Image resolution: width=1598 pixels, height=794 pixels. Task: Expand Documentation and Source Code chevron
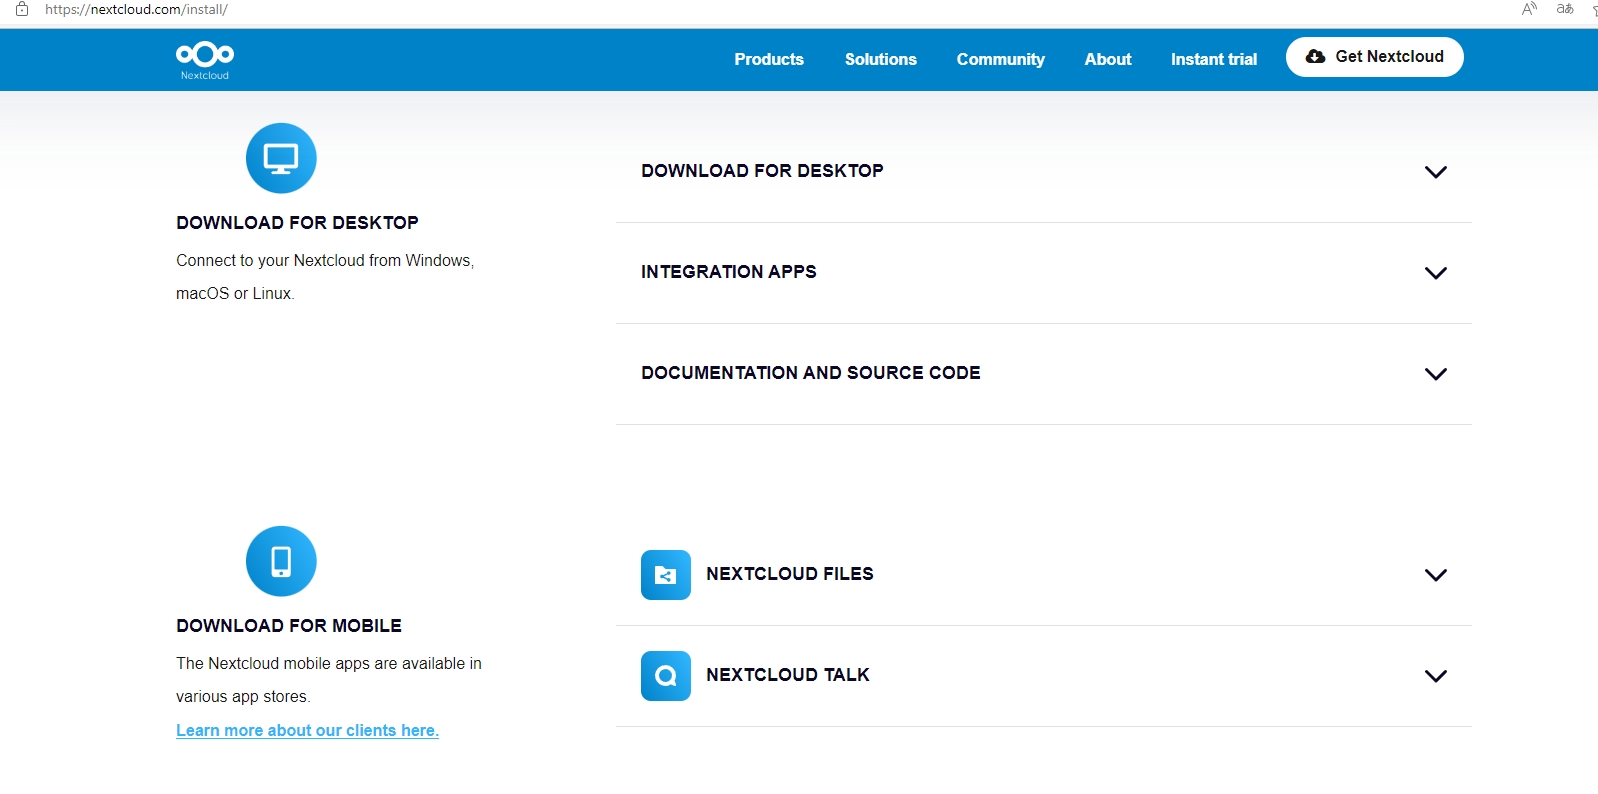coord(1435,374)
